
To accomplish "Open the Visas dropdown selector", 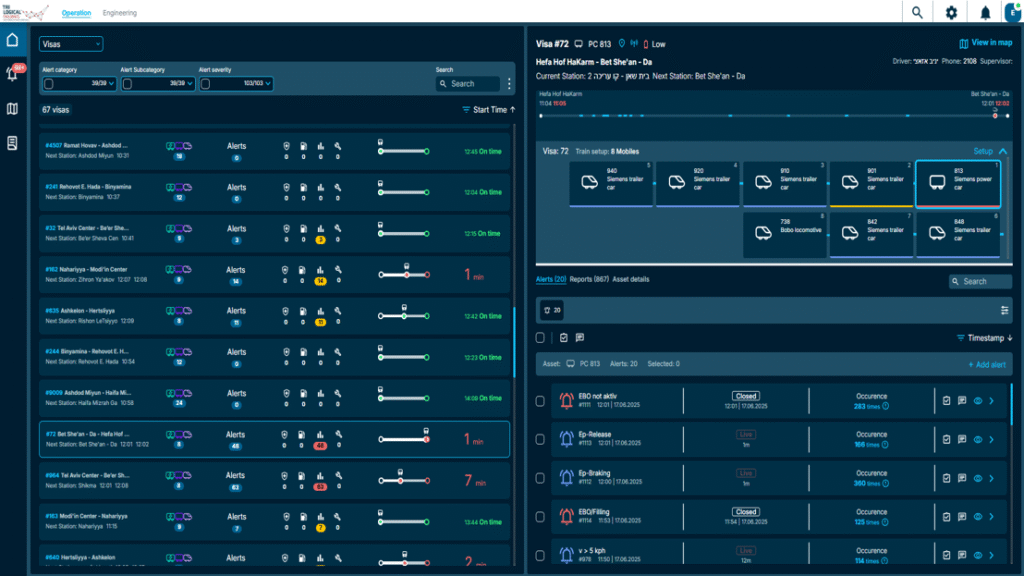I will tap(71, 44).
